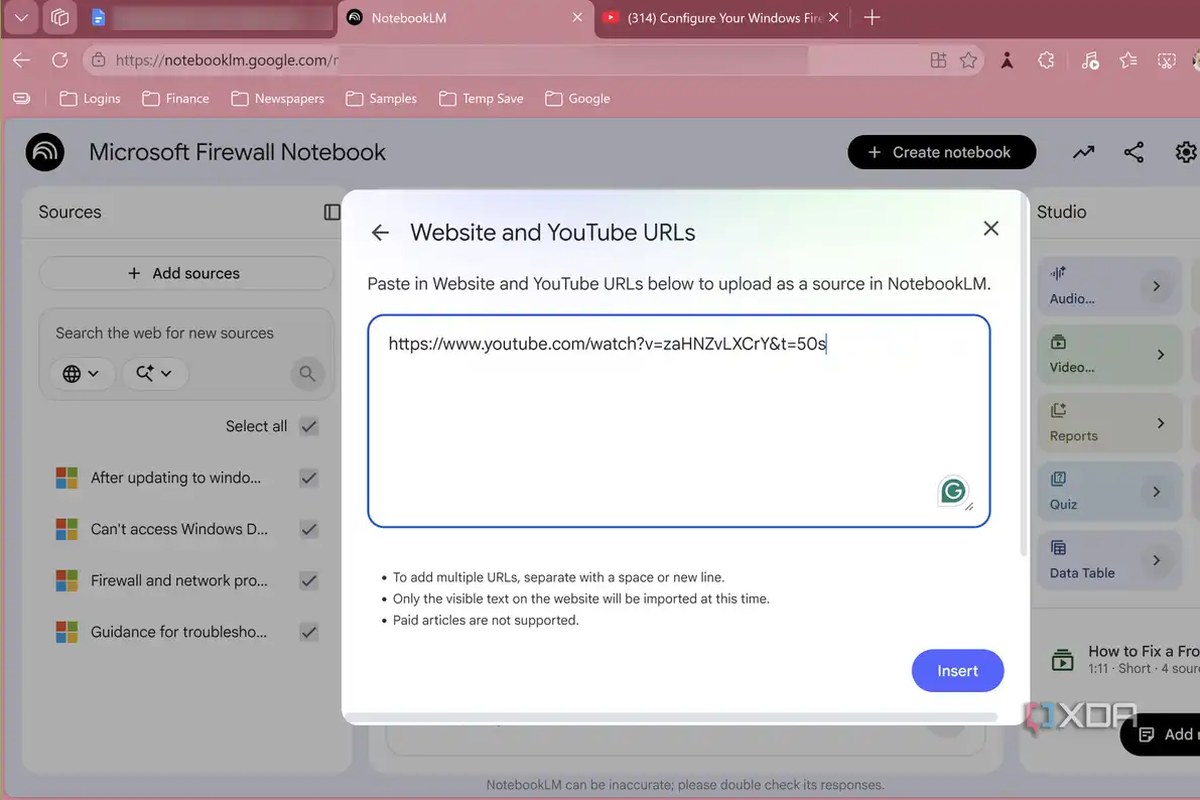This screenshot has width=1200, height=800.
Task: Switch to the YouTube Configure Windows tab
Action: 723,18
